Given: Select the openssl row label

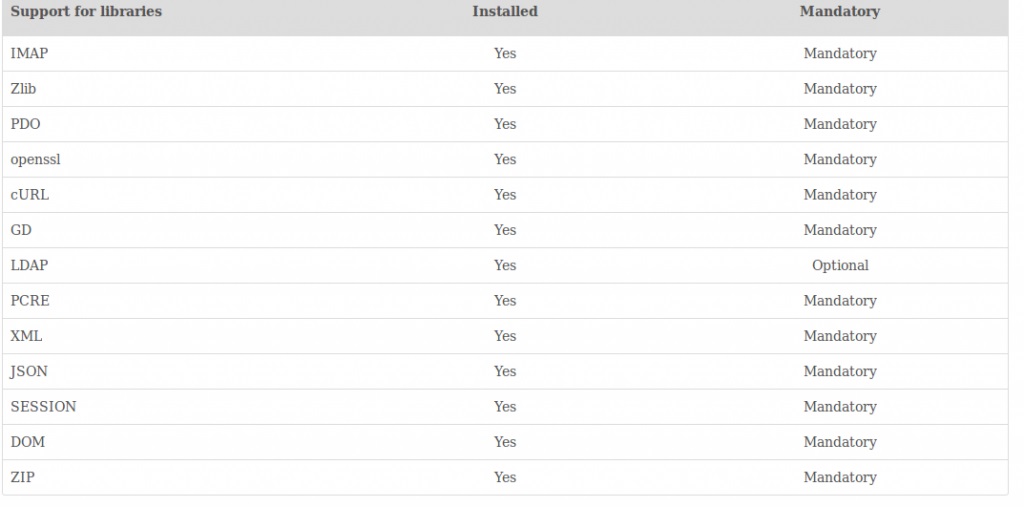Looking at the screenshot, I should 36,159.
